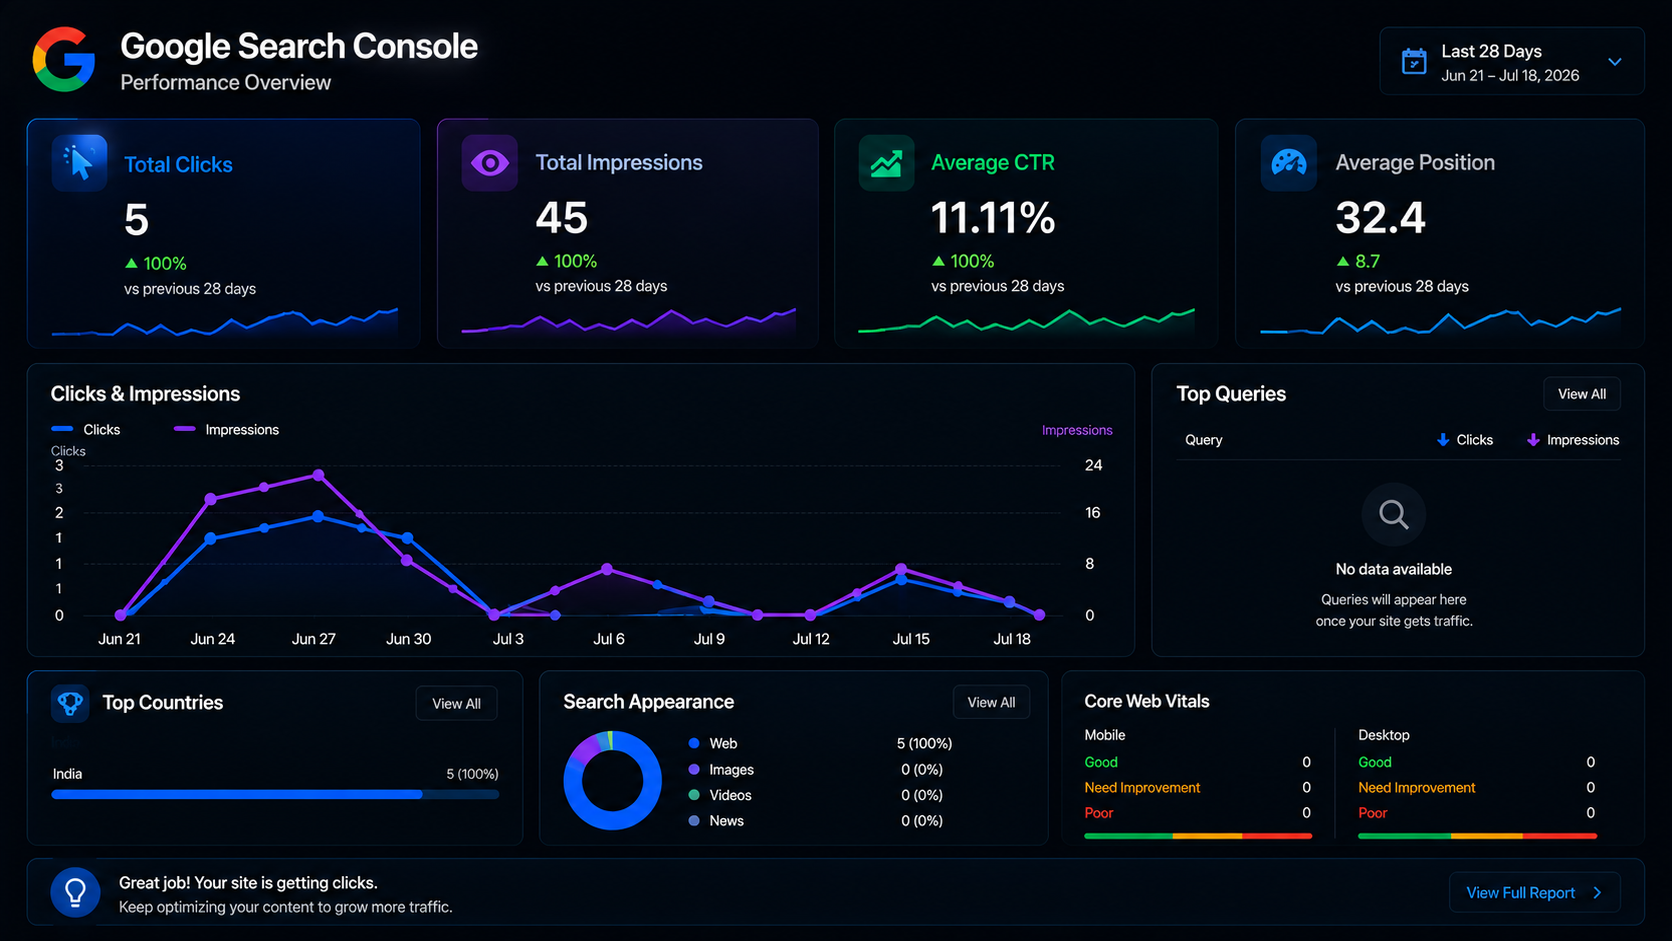Click the Total Clicks cursor icon
The width and height of the screenshot is (1672, 941).
[79, 162]
